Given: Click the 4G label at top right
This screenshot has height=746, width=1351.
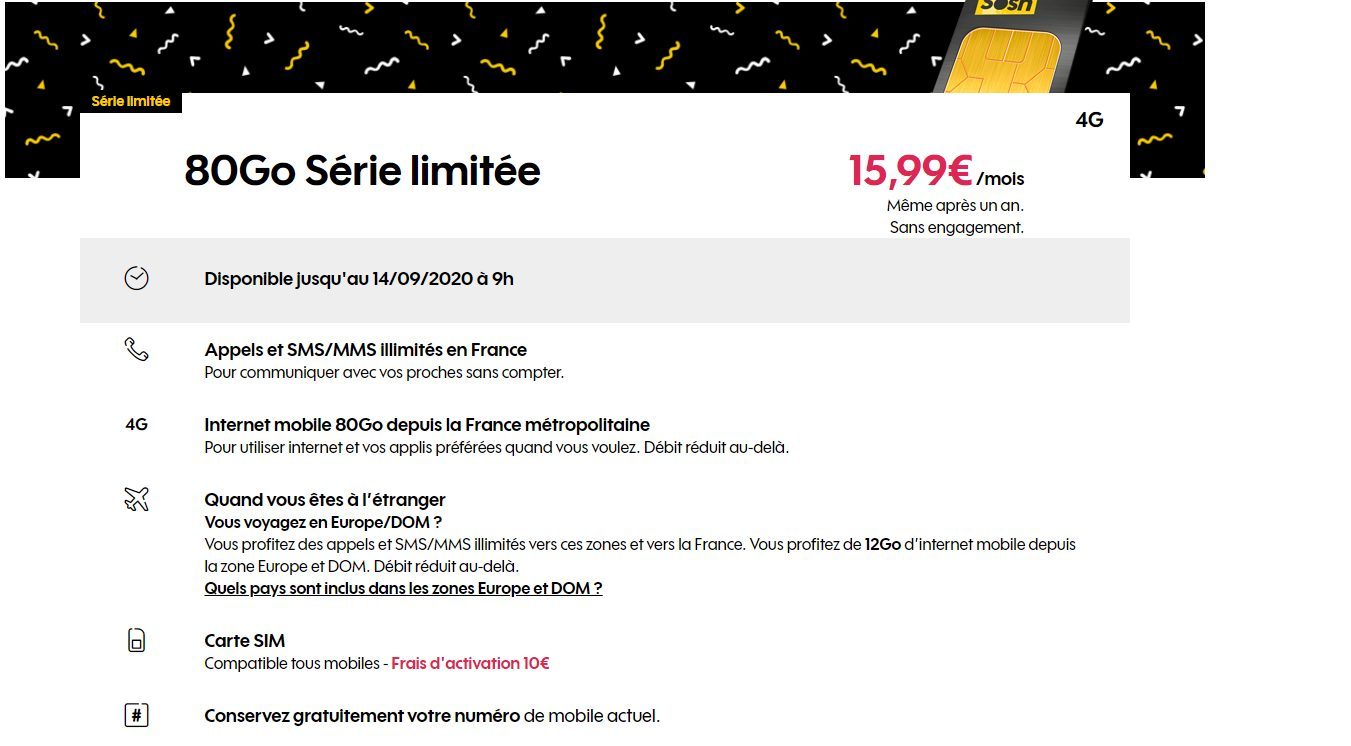Looking at the screenshot, I should pos(1089,120).
